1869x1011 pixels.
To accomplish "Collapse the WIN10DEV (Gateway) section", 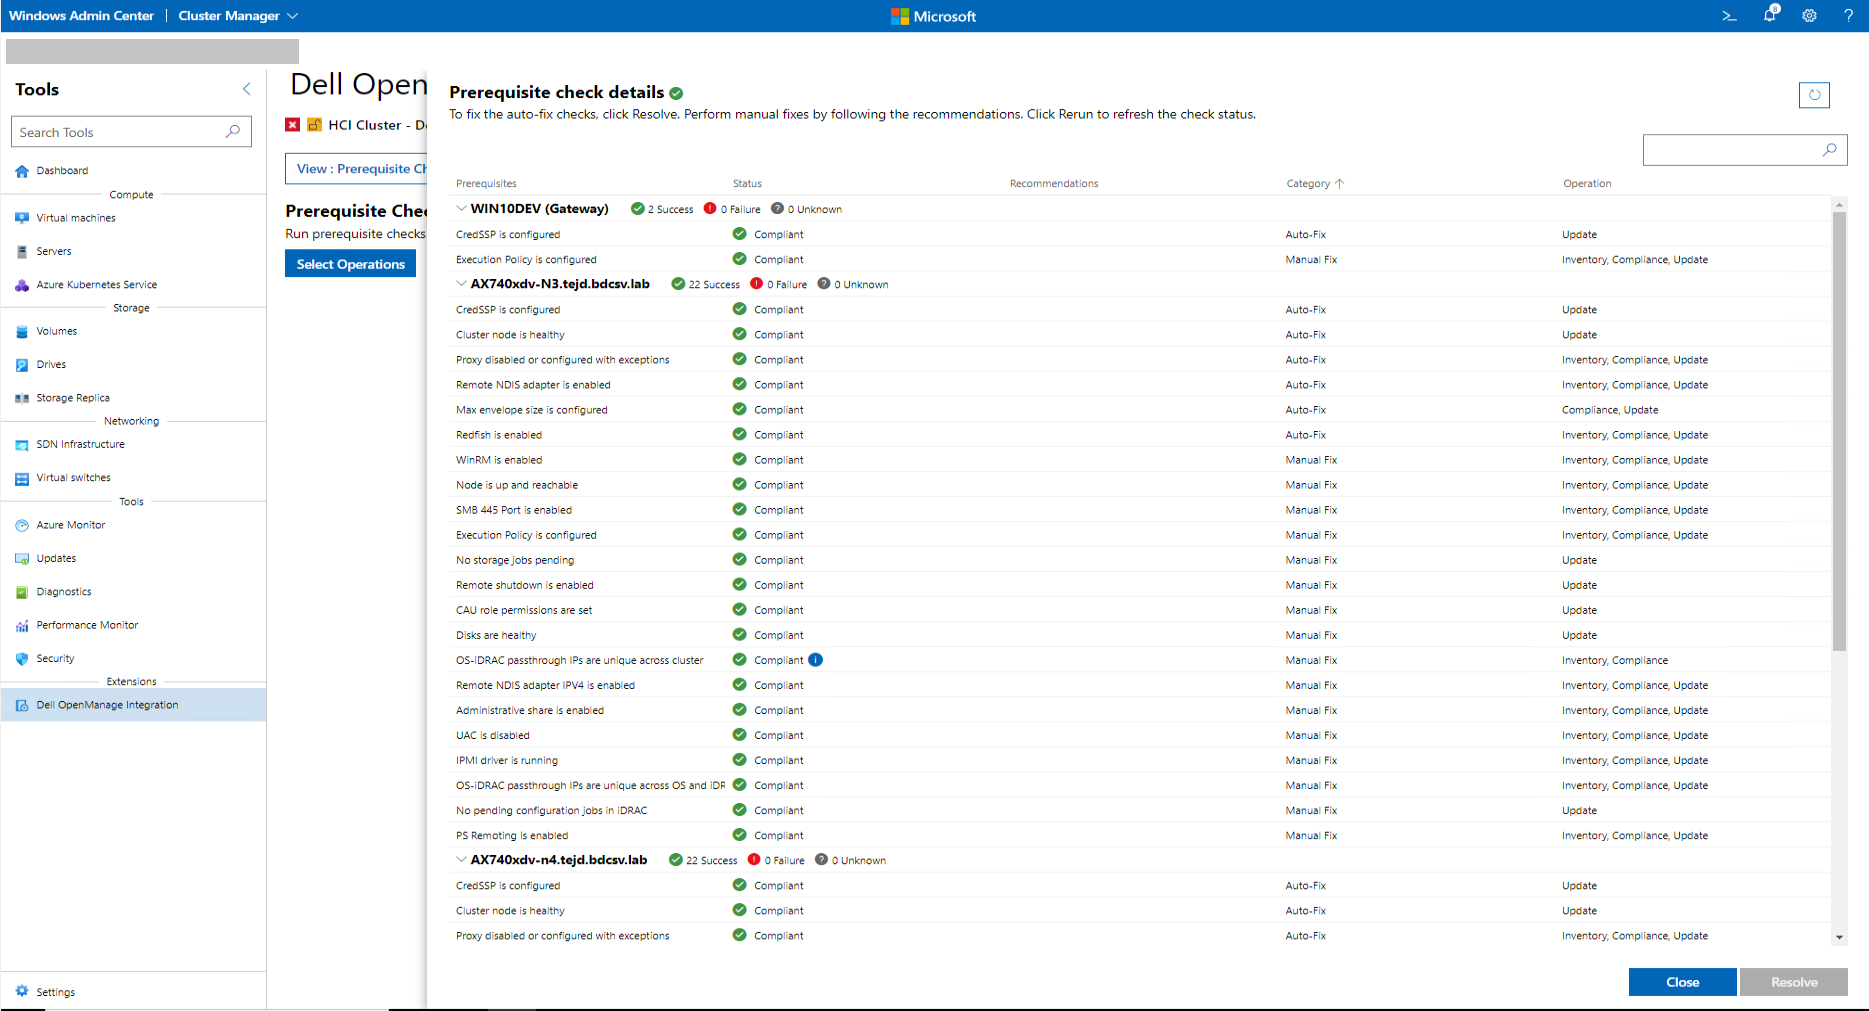I will (x=461, y=208).
